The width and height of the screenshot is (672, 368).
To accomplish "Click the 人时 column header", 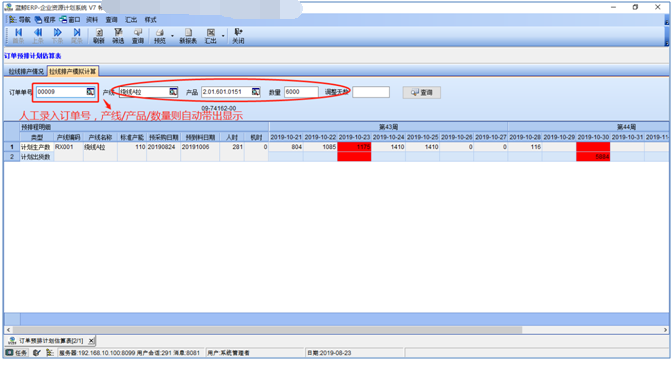I will [x=232, y=137].
